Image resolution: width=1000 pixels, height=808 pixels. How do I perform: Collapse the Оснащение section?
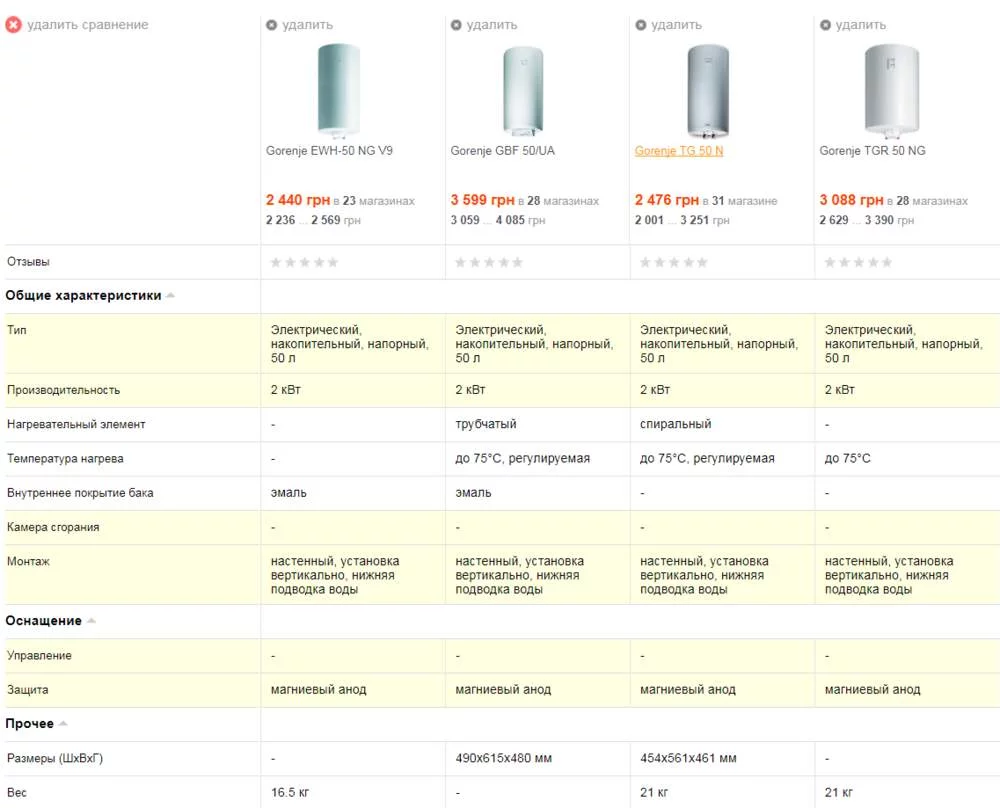pos(91,621)
